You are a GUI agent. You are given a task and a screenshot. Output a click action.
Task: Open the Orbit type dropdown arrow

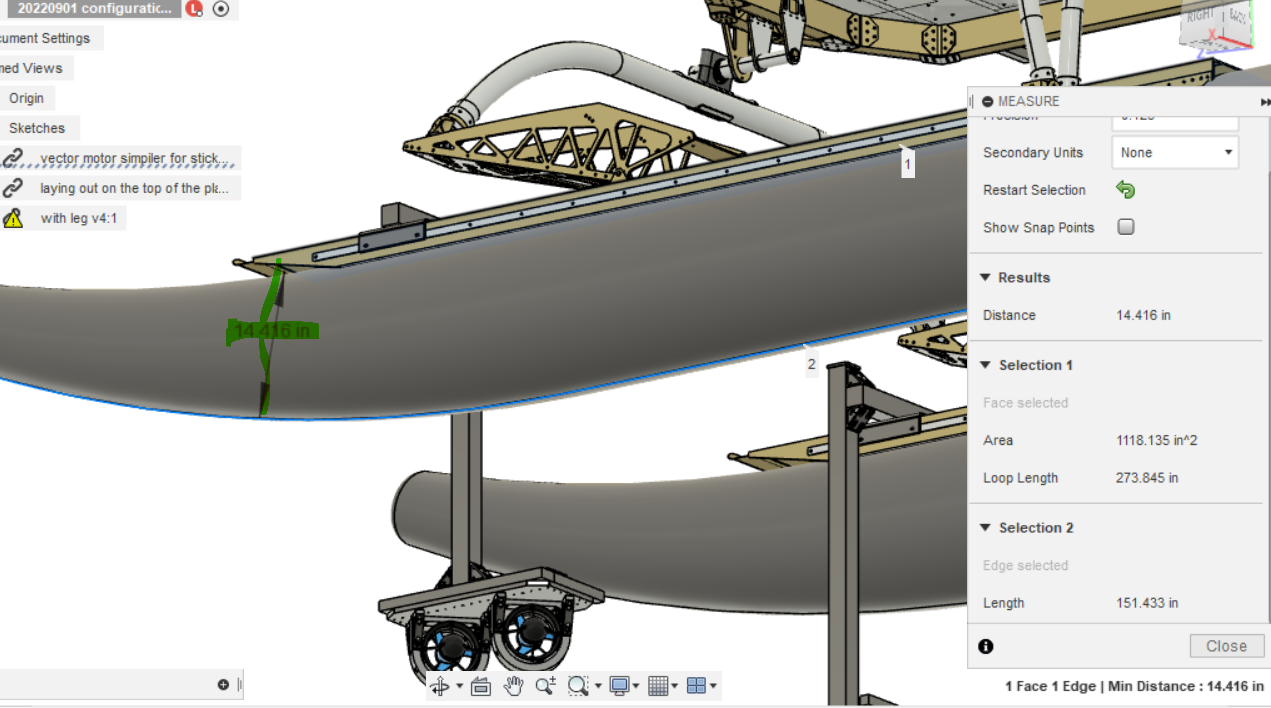point(459,686)
